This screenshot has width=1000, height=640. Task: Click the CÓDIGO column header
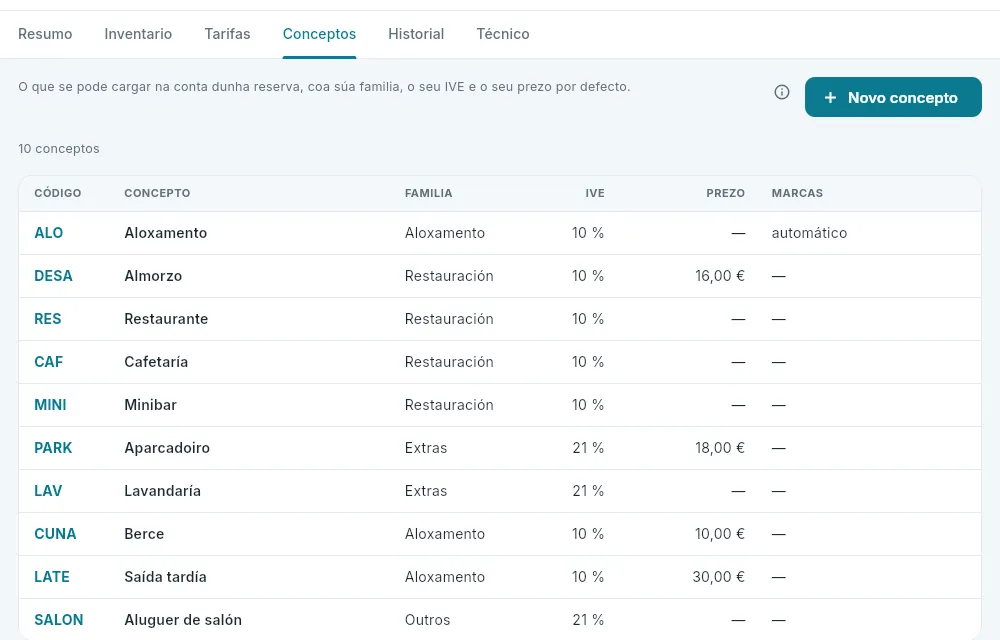[57, 193]
